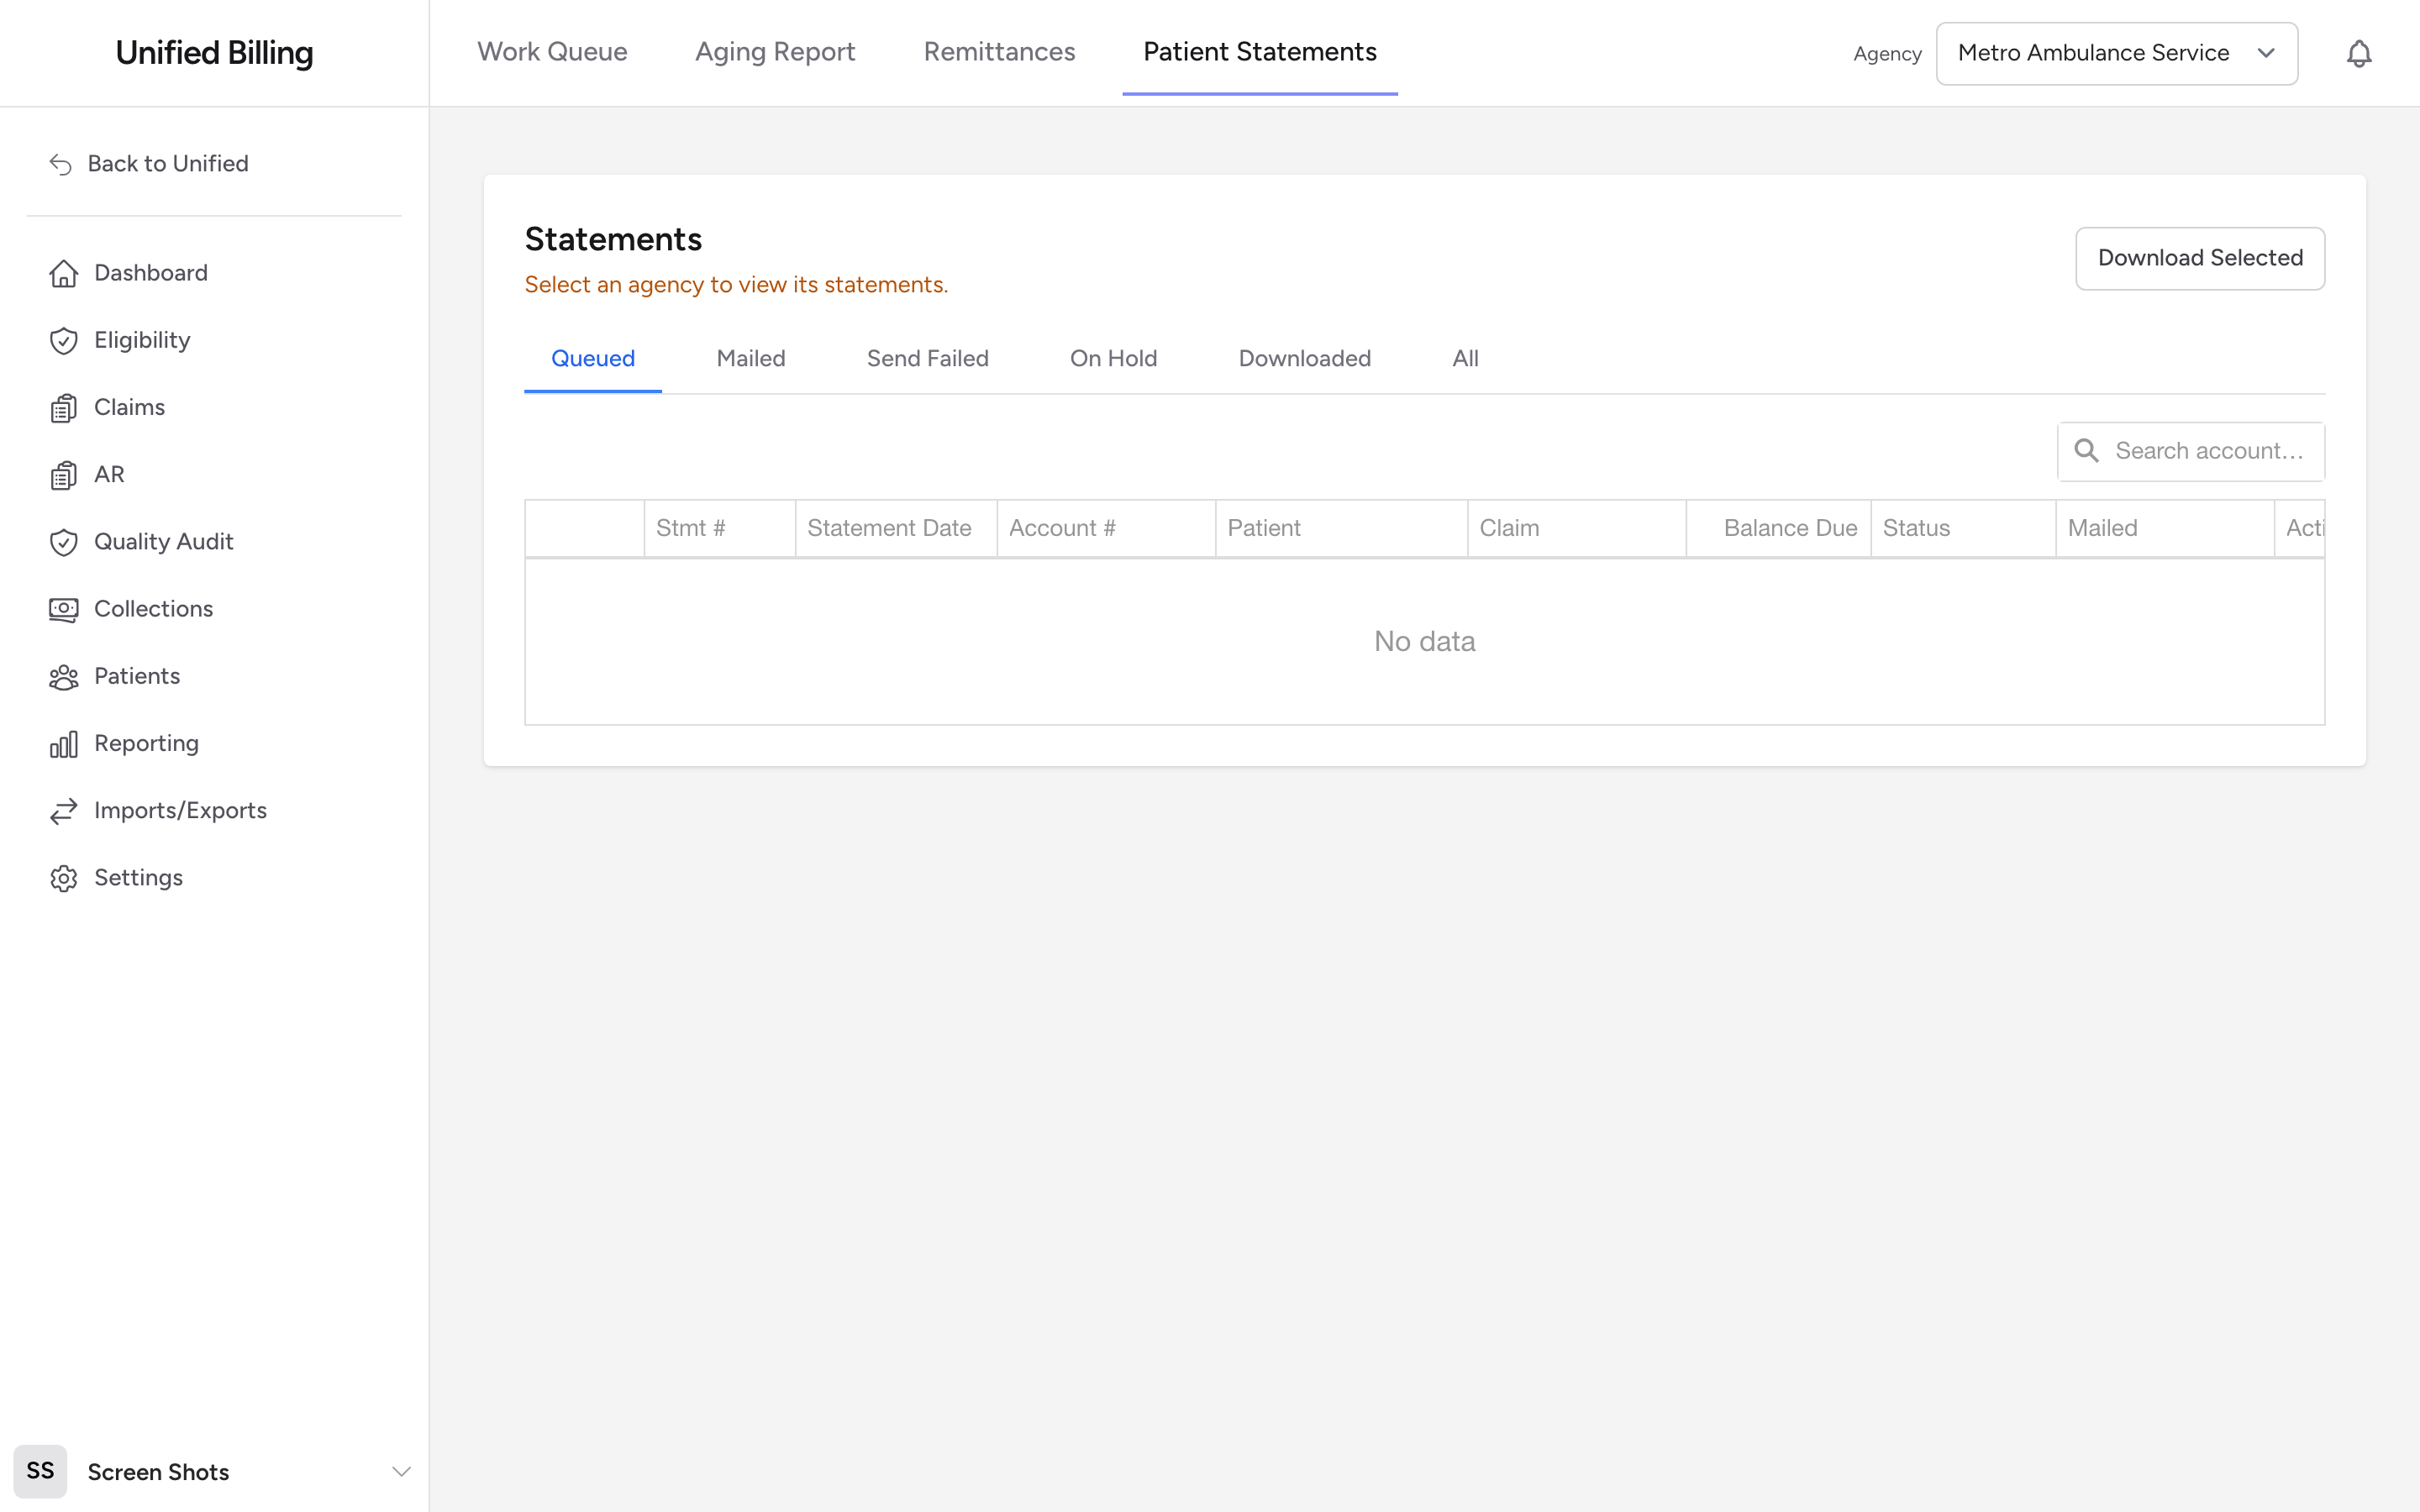Screen dimensions: 2420x1512
Task: Click the SS user avatar badge
Action: click(x=40, y=1471)
